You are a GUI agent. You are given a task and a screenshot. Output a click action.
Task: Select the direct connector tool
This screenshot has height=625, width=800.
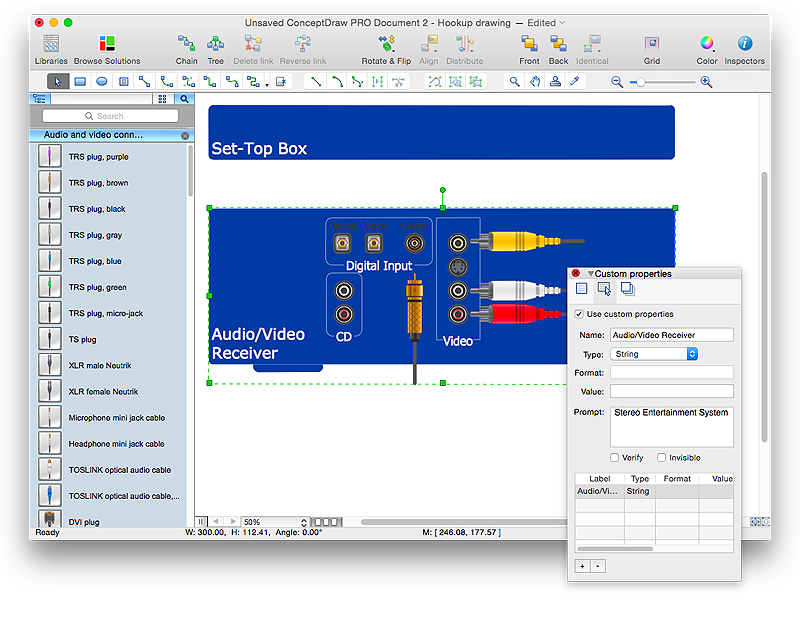click(x=145, y=82)
